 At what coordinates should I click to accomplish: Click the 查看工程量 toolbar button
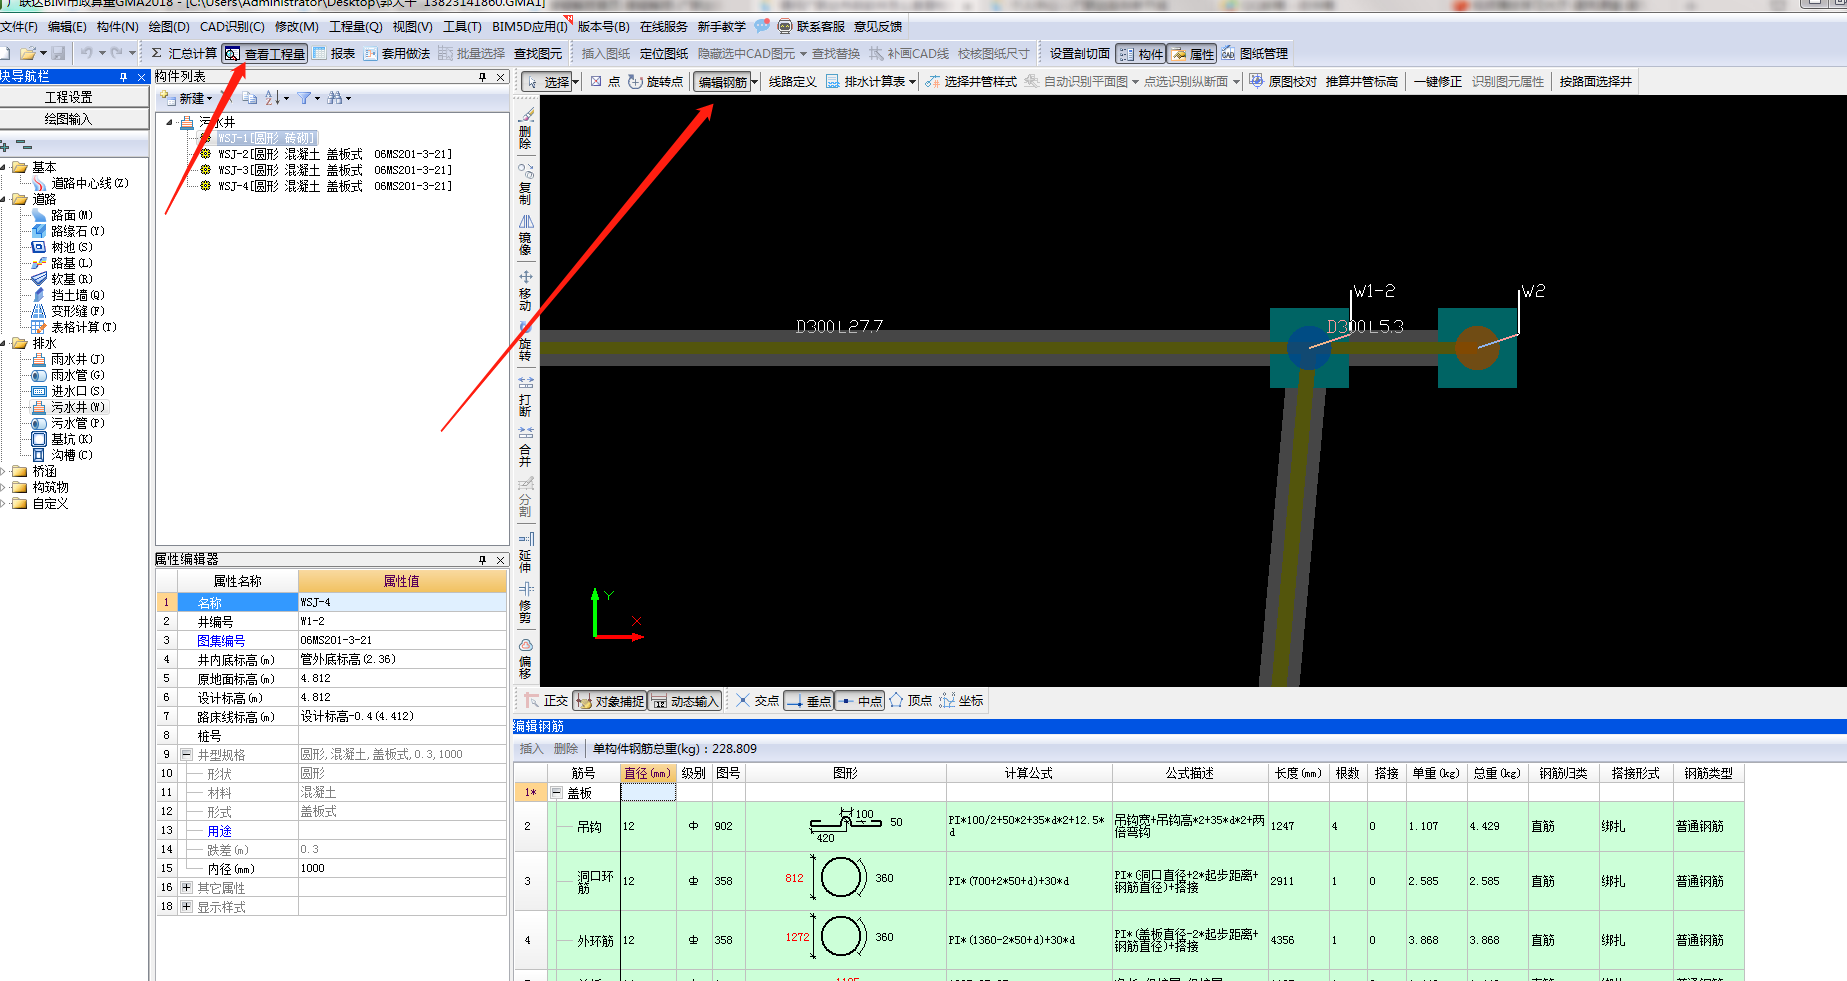[x=265, y=54]
